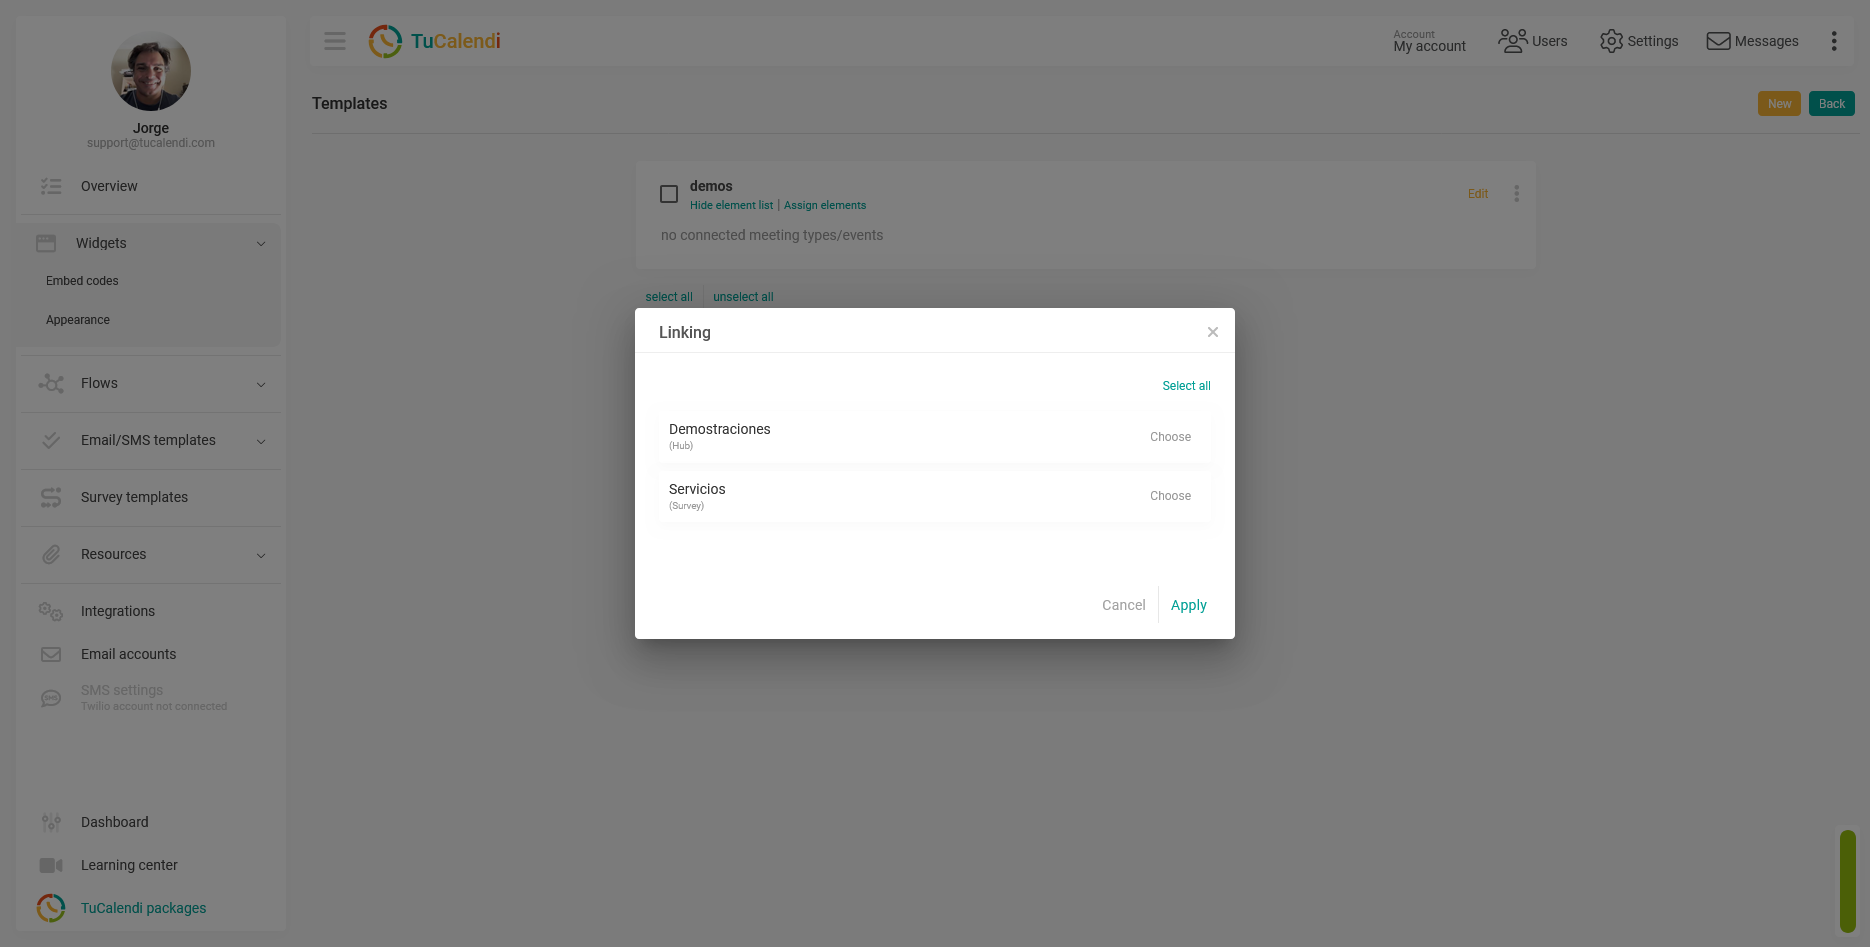Click Apply in Linking dialog
This screenshot has height=947, width=1870.
[x=1188, y=605]
